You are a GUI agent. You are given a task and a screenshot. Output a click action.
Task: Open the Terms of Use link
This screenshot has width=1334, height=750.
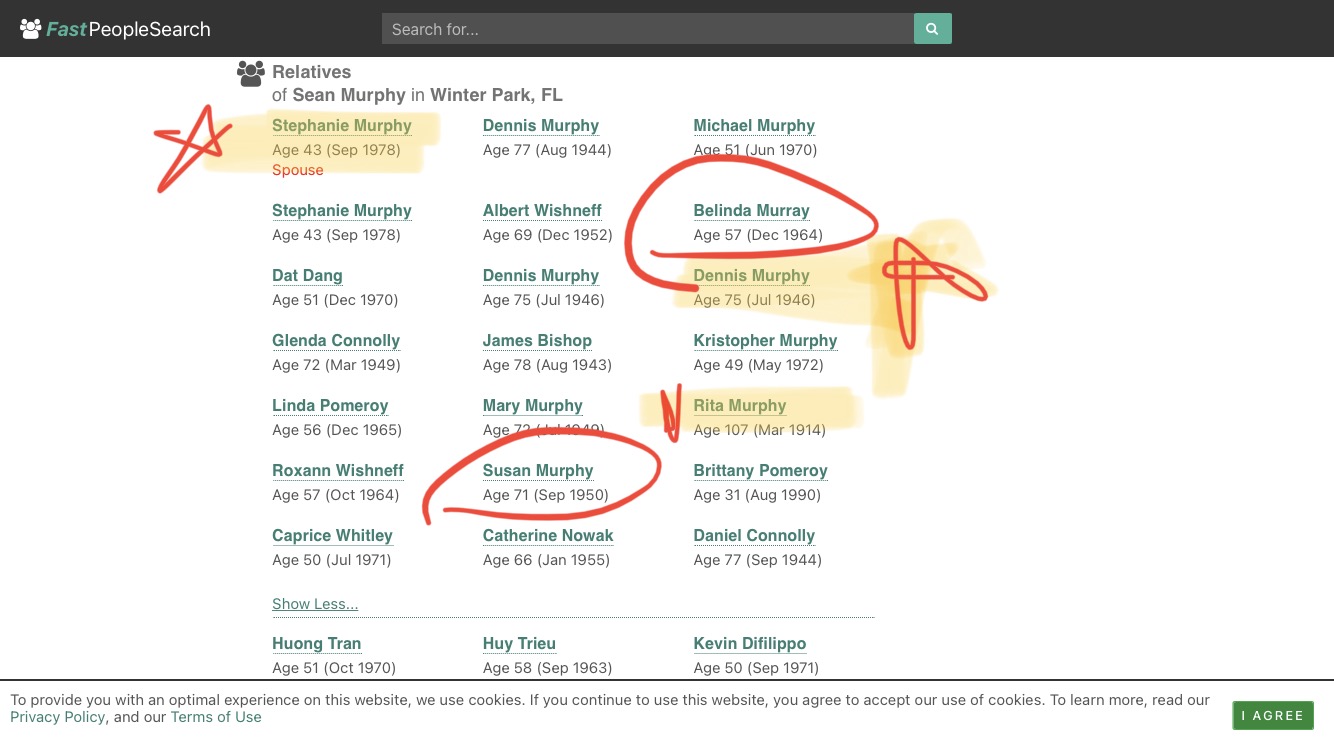216,717
